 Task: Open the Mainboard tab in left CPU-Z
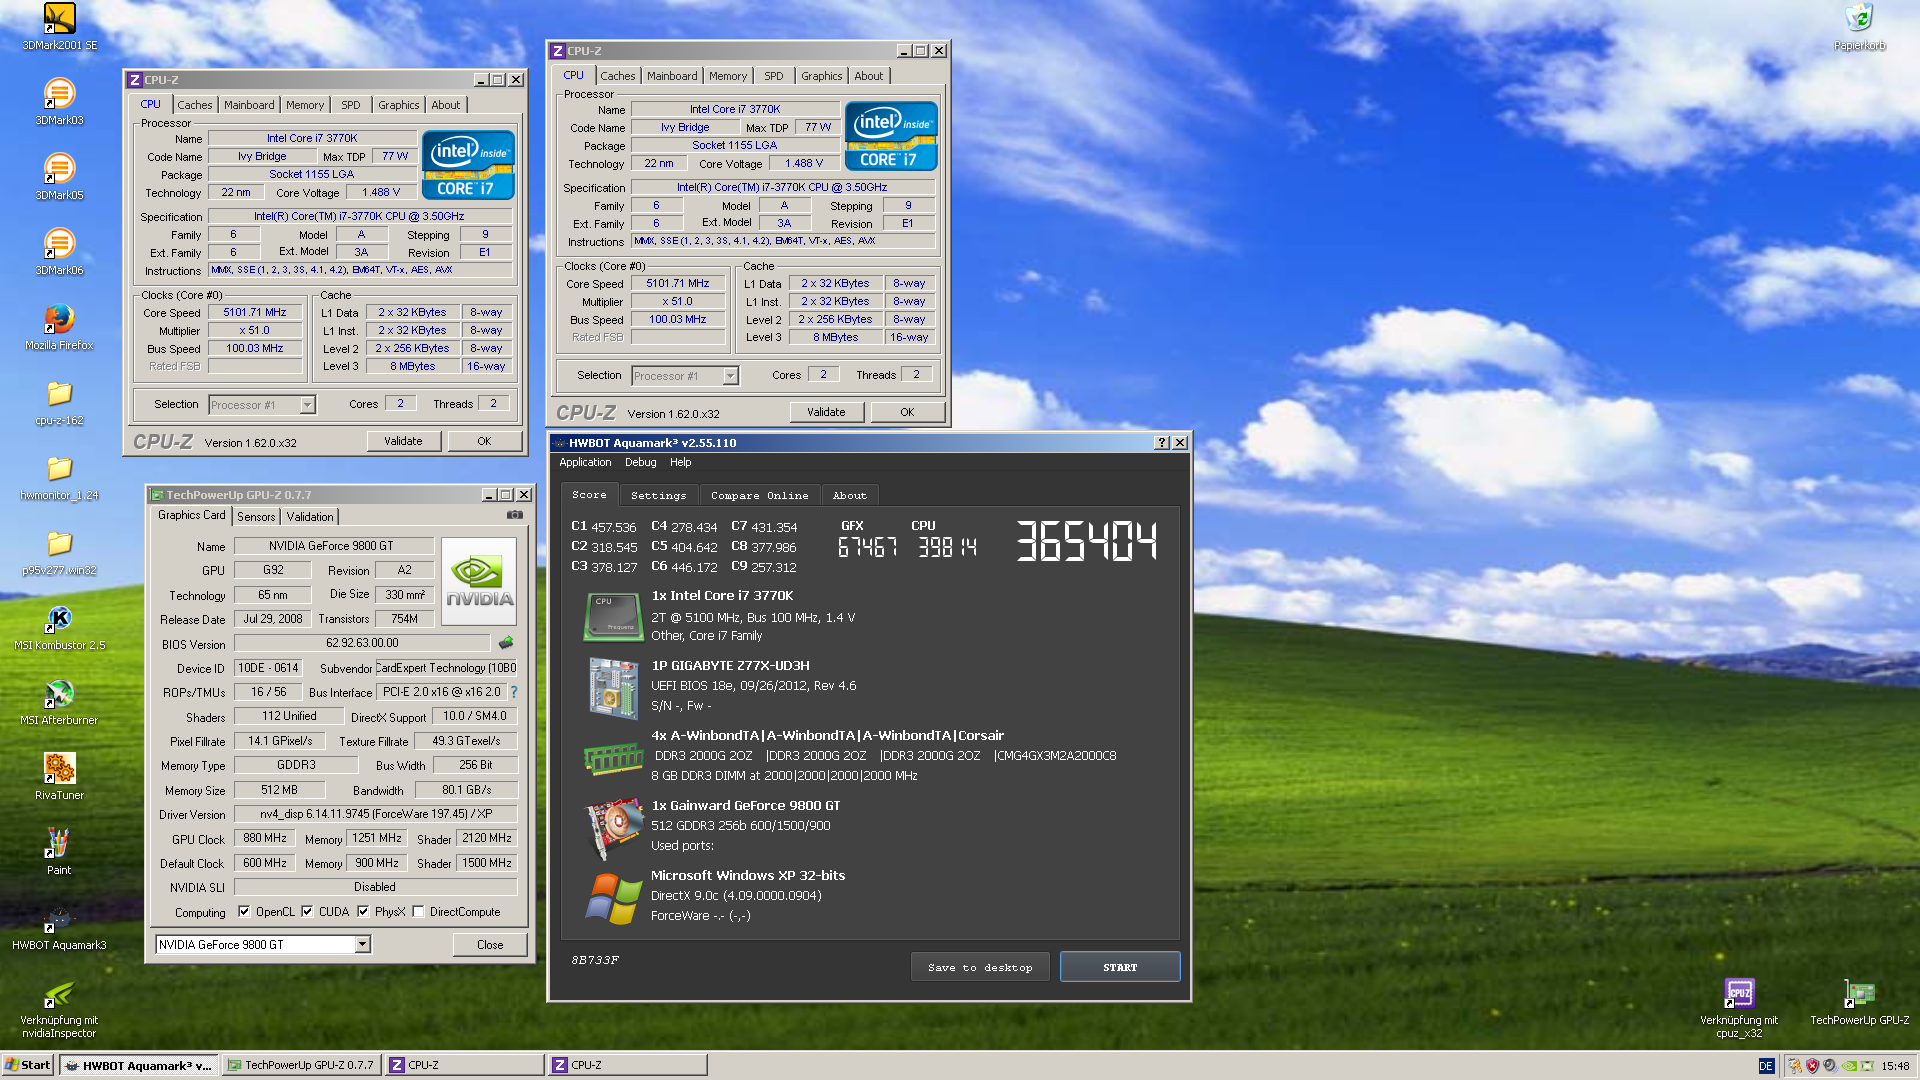coord(249,105)
